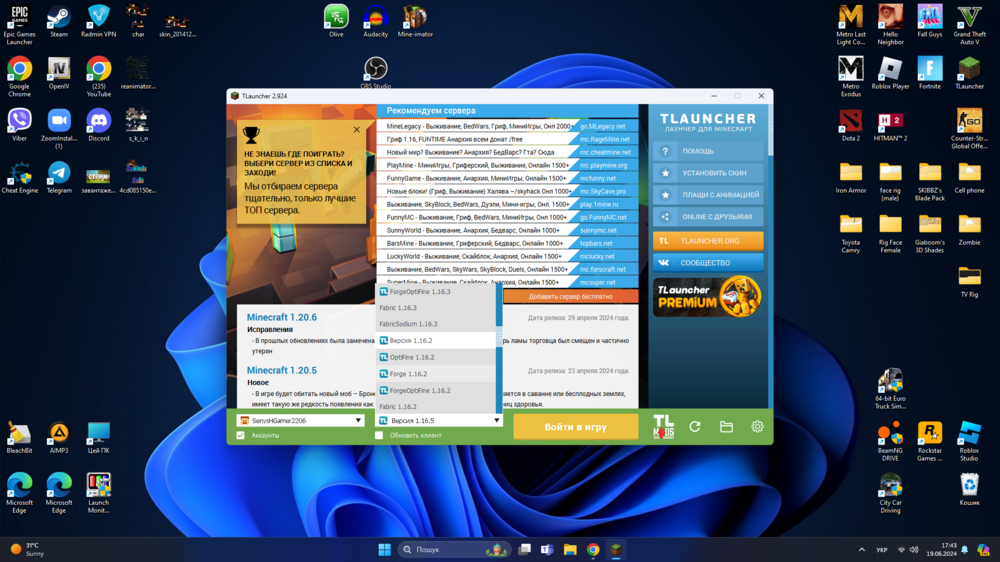
Task: Open the Помощь help button
Action: coord(708,151)
